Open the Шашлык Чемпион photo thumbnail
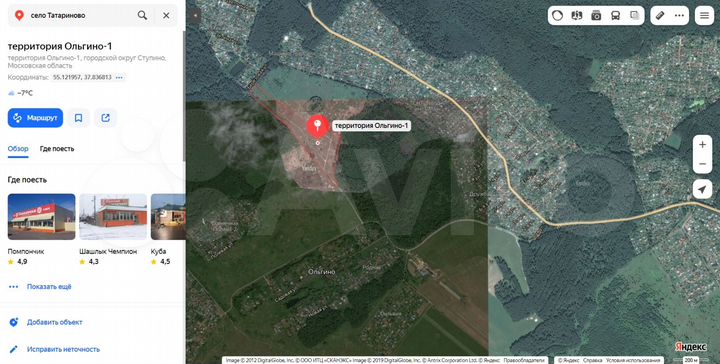 (113, 217)
